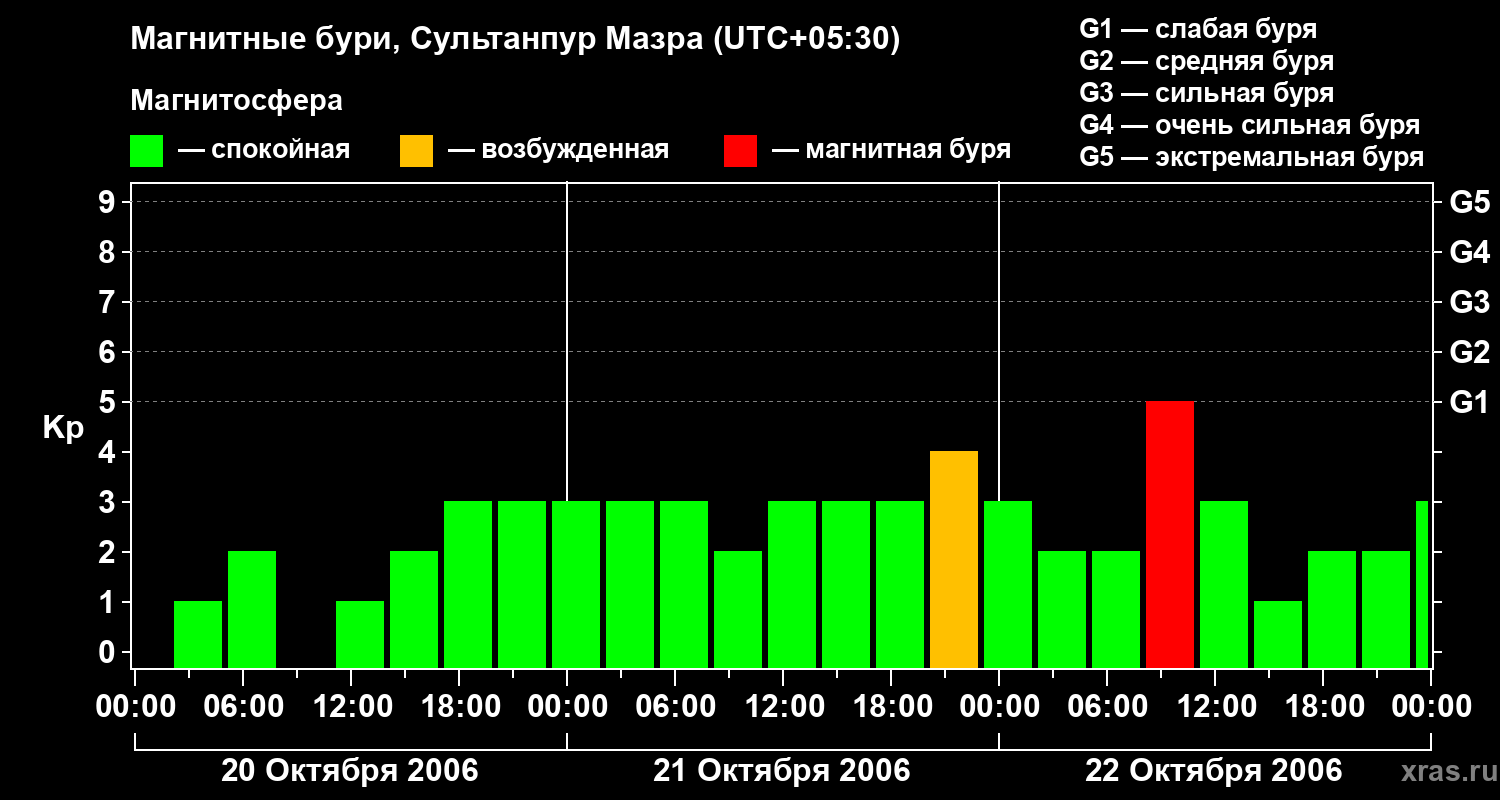Select the orange Kp 4 bar
This screenshot has width=1500, height=800.
(x=954, y=560)
